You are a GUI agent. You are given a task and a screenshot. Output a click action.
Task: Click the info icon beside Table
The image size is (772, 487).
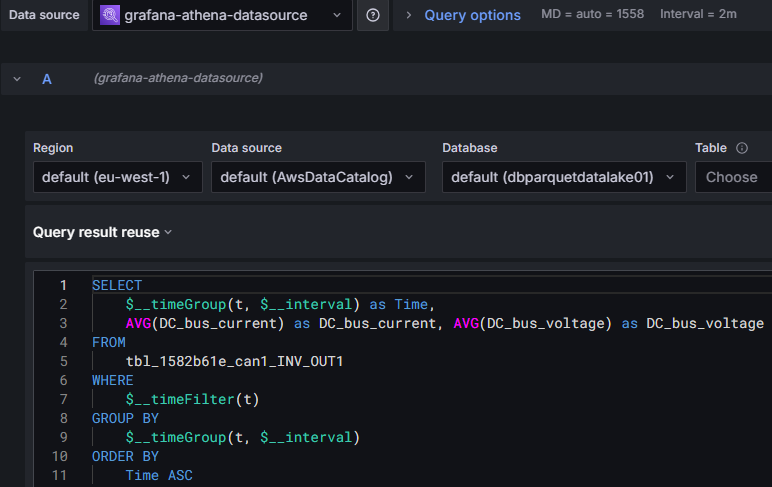742,148
